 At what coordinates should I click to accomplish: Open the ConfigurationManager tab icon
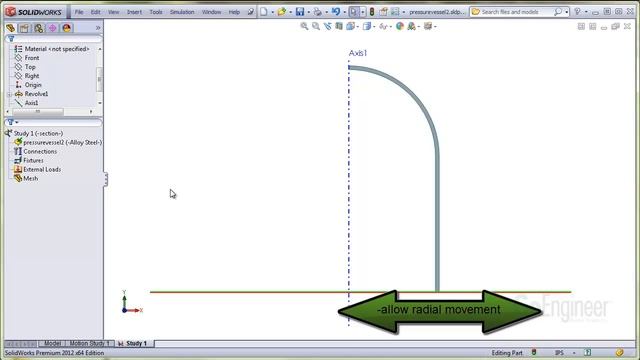[x=38, y=28]
